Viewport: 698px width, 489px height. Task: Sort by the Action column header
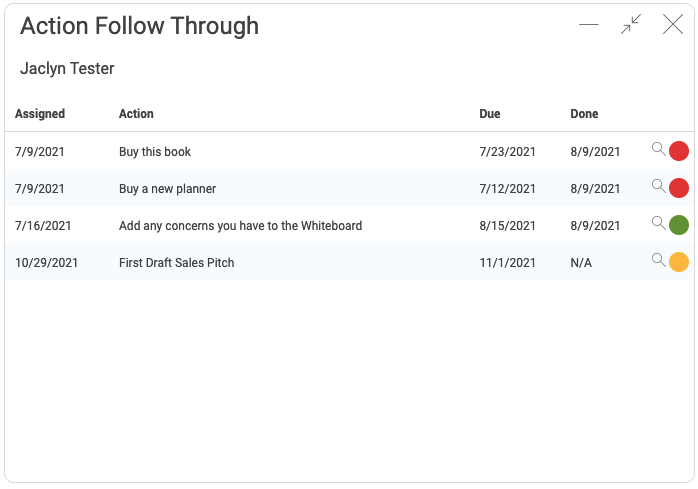pos(136,114)
